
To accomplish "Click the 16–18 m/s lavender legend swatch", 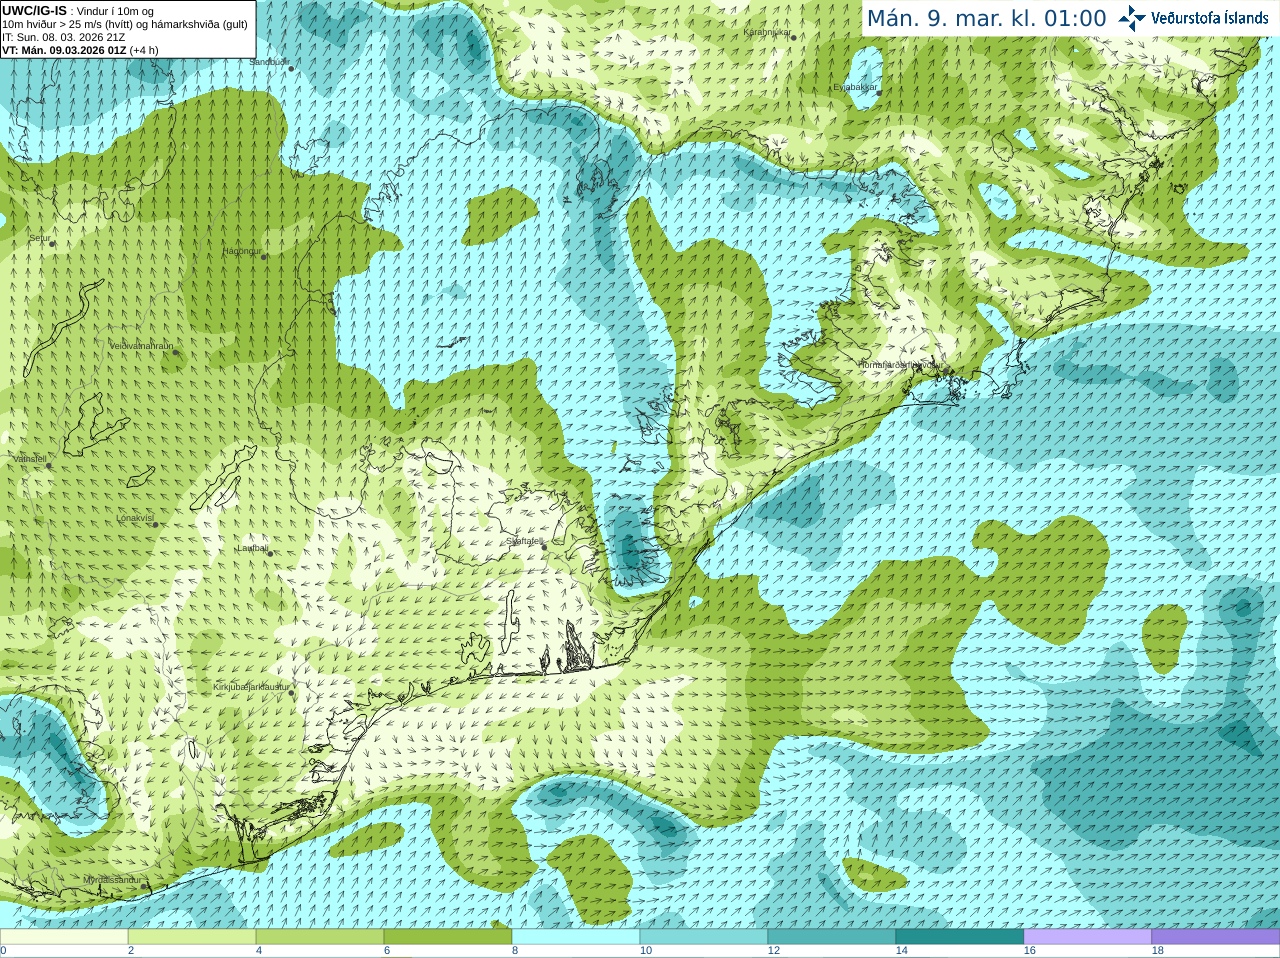I will tap(1088, 937).
